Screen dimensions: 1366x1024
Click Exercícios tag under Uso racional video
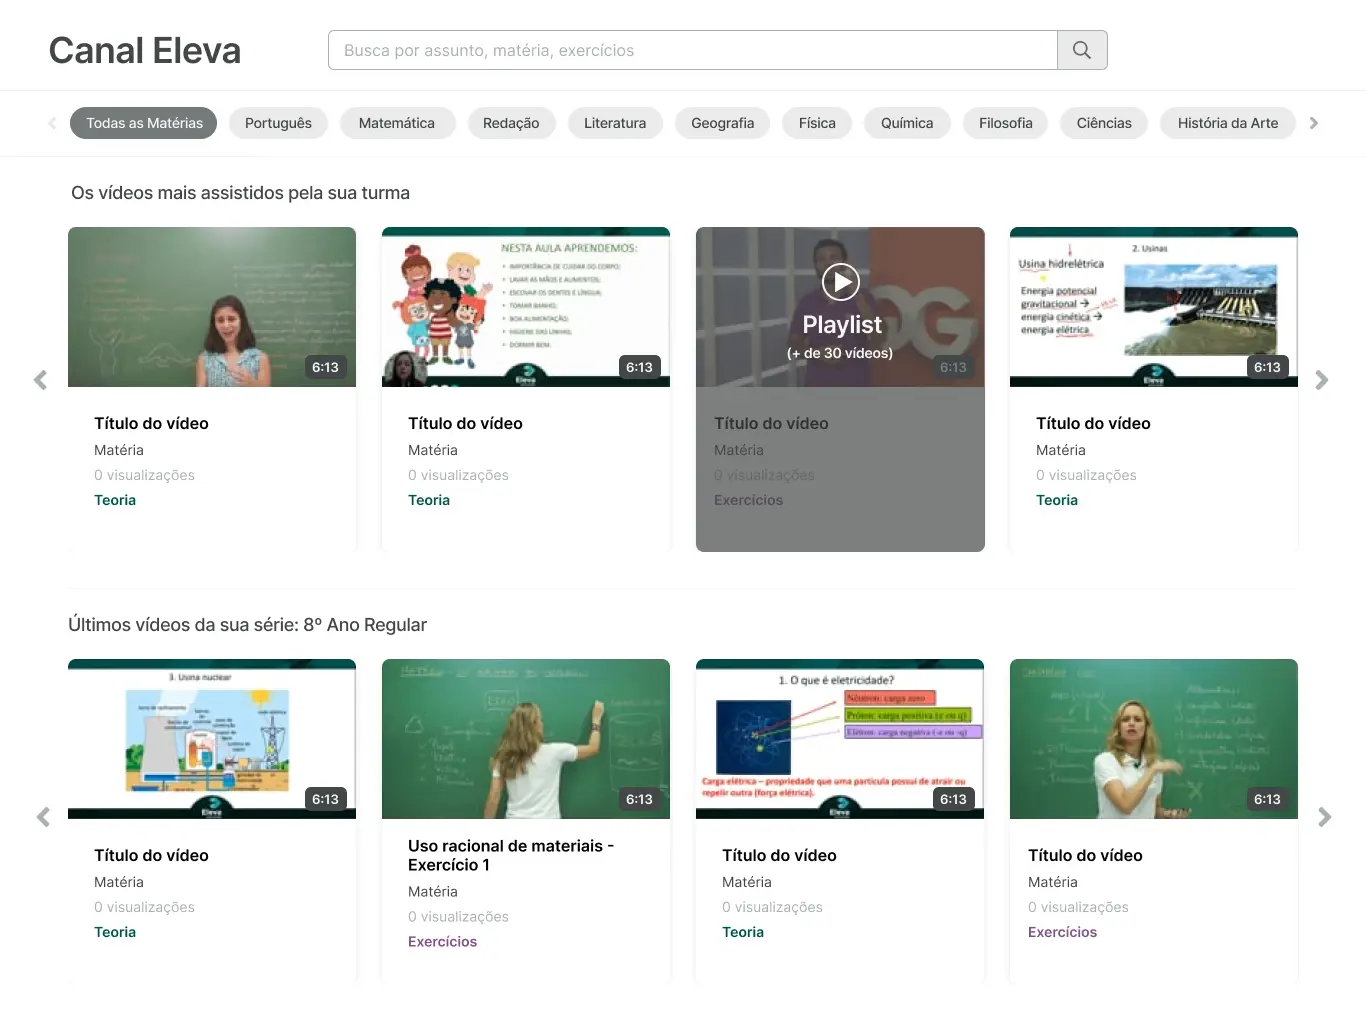[442, 942]
